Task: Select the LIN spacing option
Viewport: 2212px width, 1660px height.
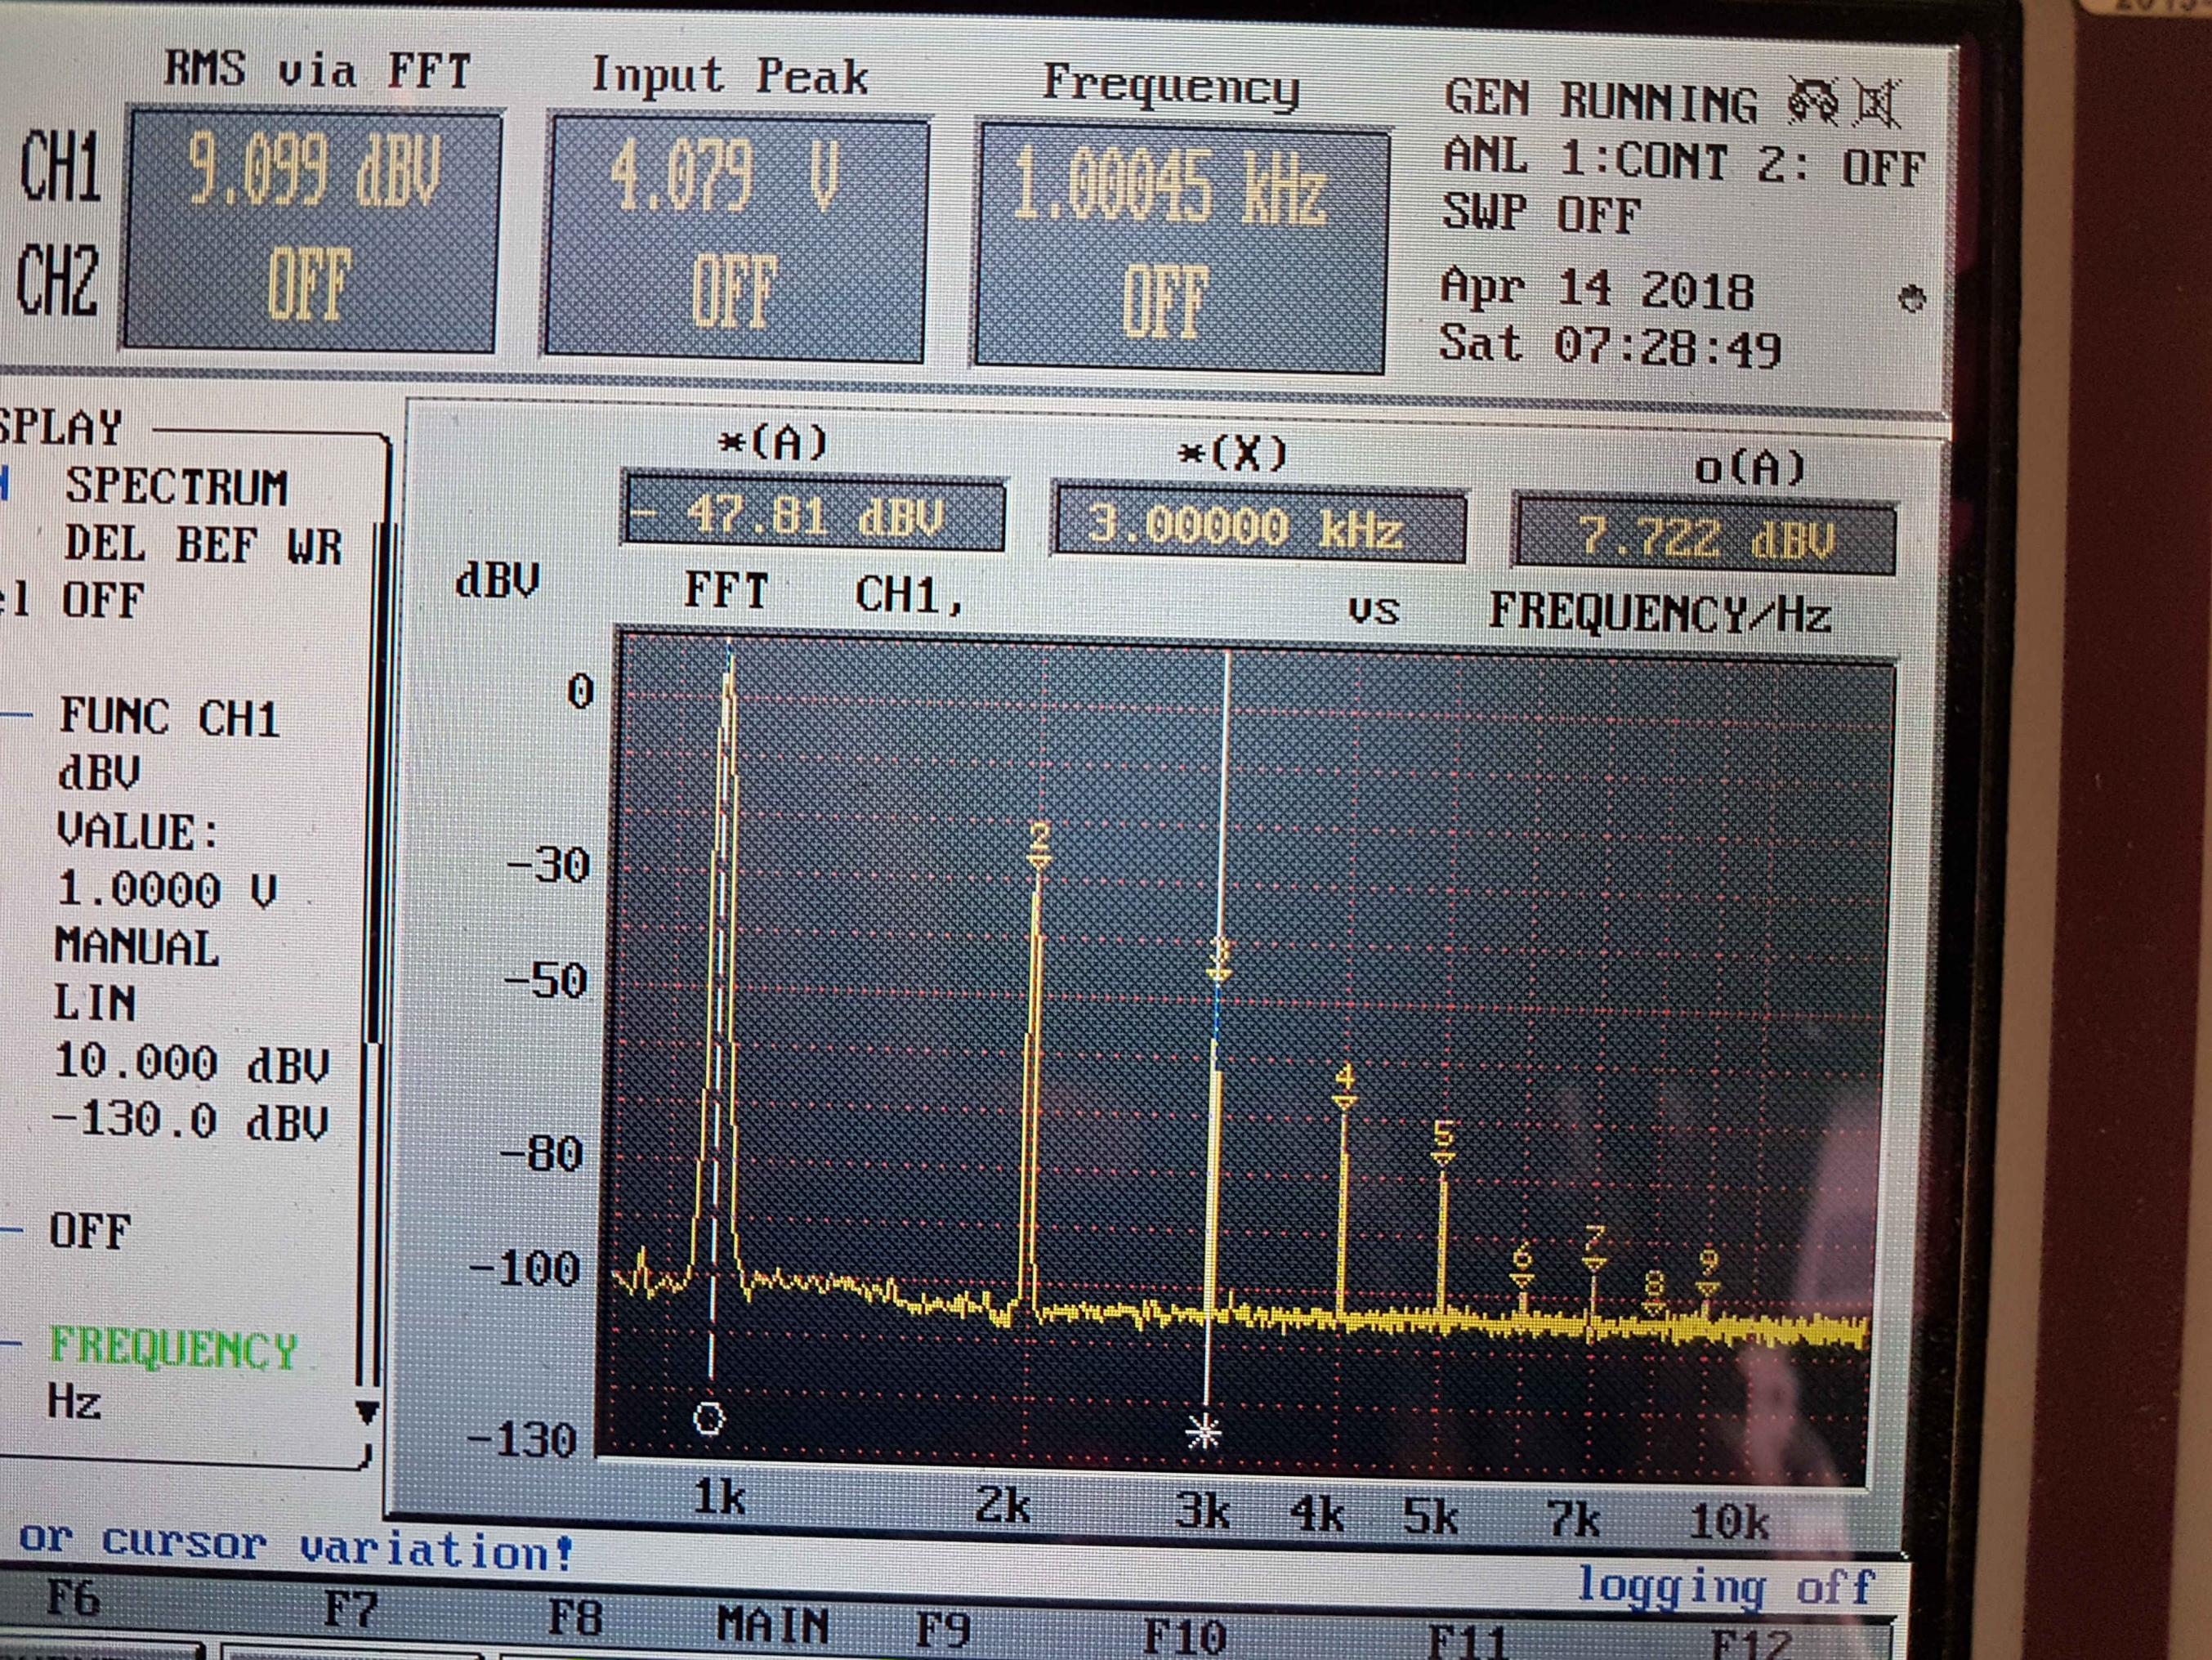Action: [94, 1003]
